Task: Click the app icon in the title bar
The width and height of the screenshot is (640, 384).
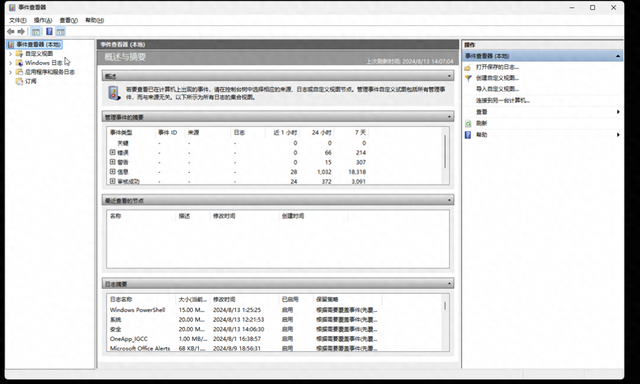Action: tap(12, 7)
